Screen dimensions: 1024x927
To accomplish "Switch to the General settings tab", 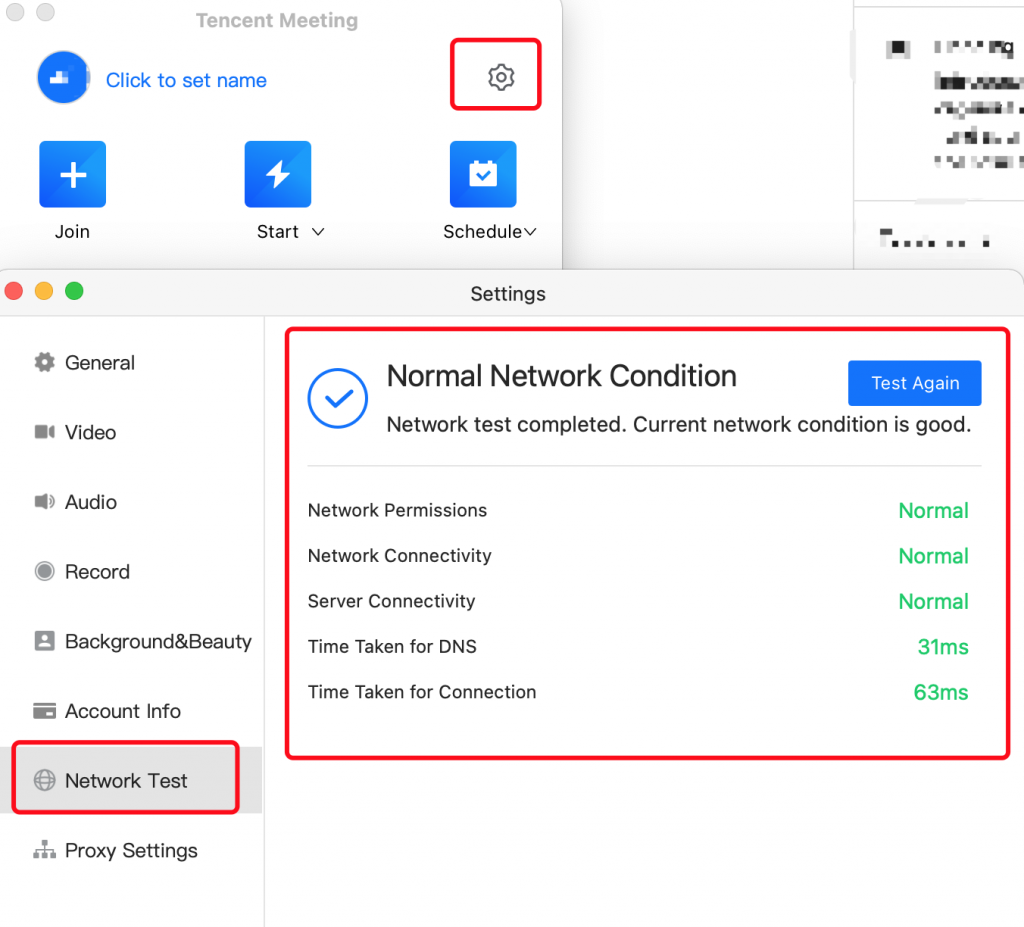I will point(99,363).
